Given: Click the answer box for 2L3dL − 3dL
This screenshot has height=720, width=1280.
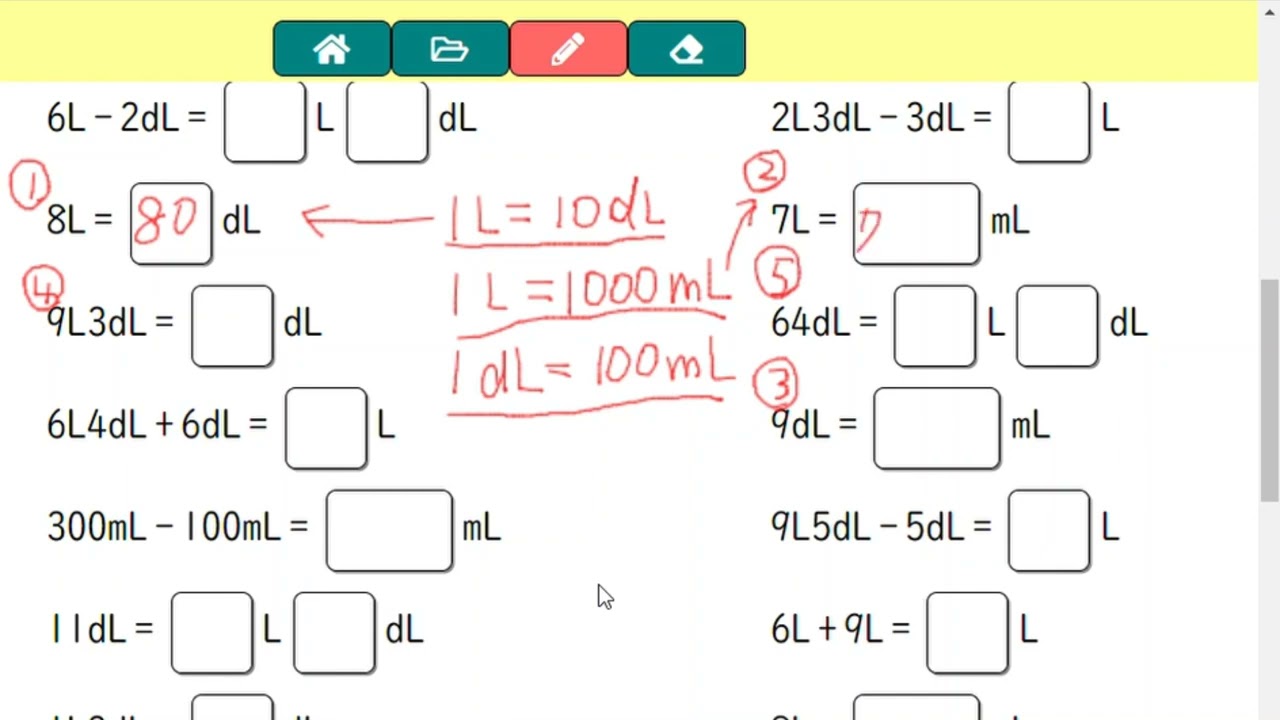Looking at the screenshot, I should [x=1049, y=120].
